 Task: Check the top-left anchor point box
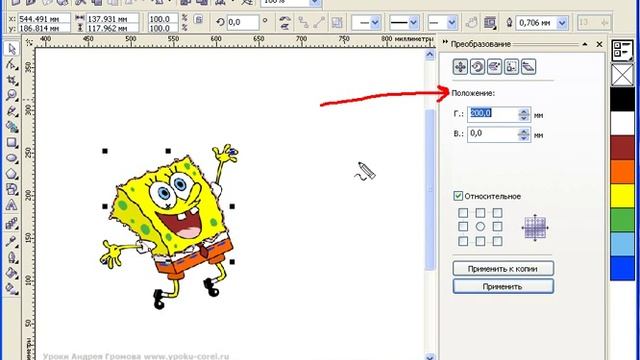[x=463, y=213]
